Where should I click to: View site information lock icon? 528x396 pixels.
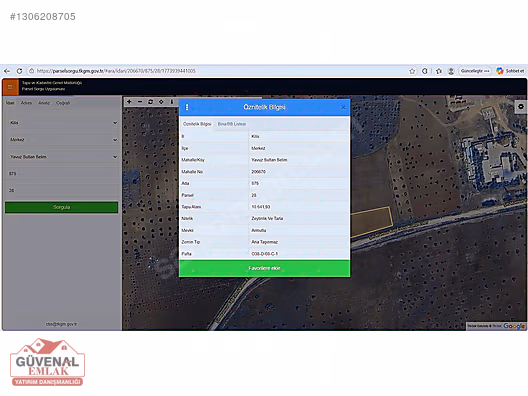point(31,71)
